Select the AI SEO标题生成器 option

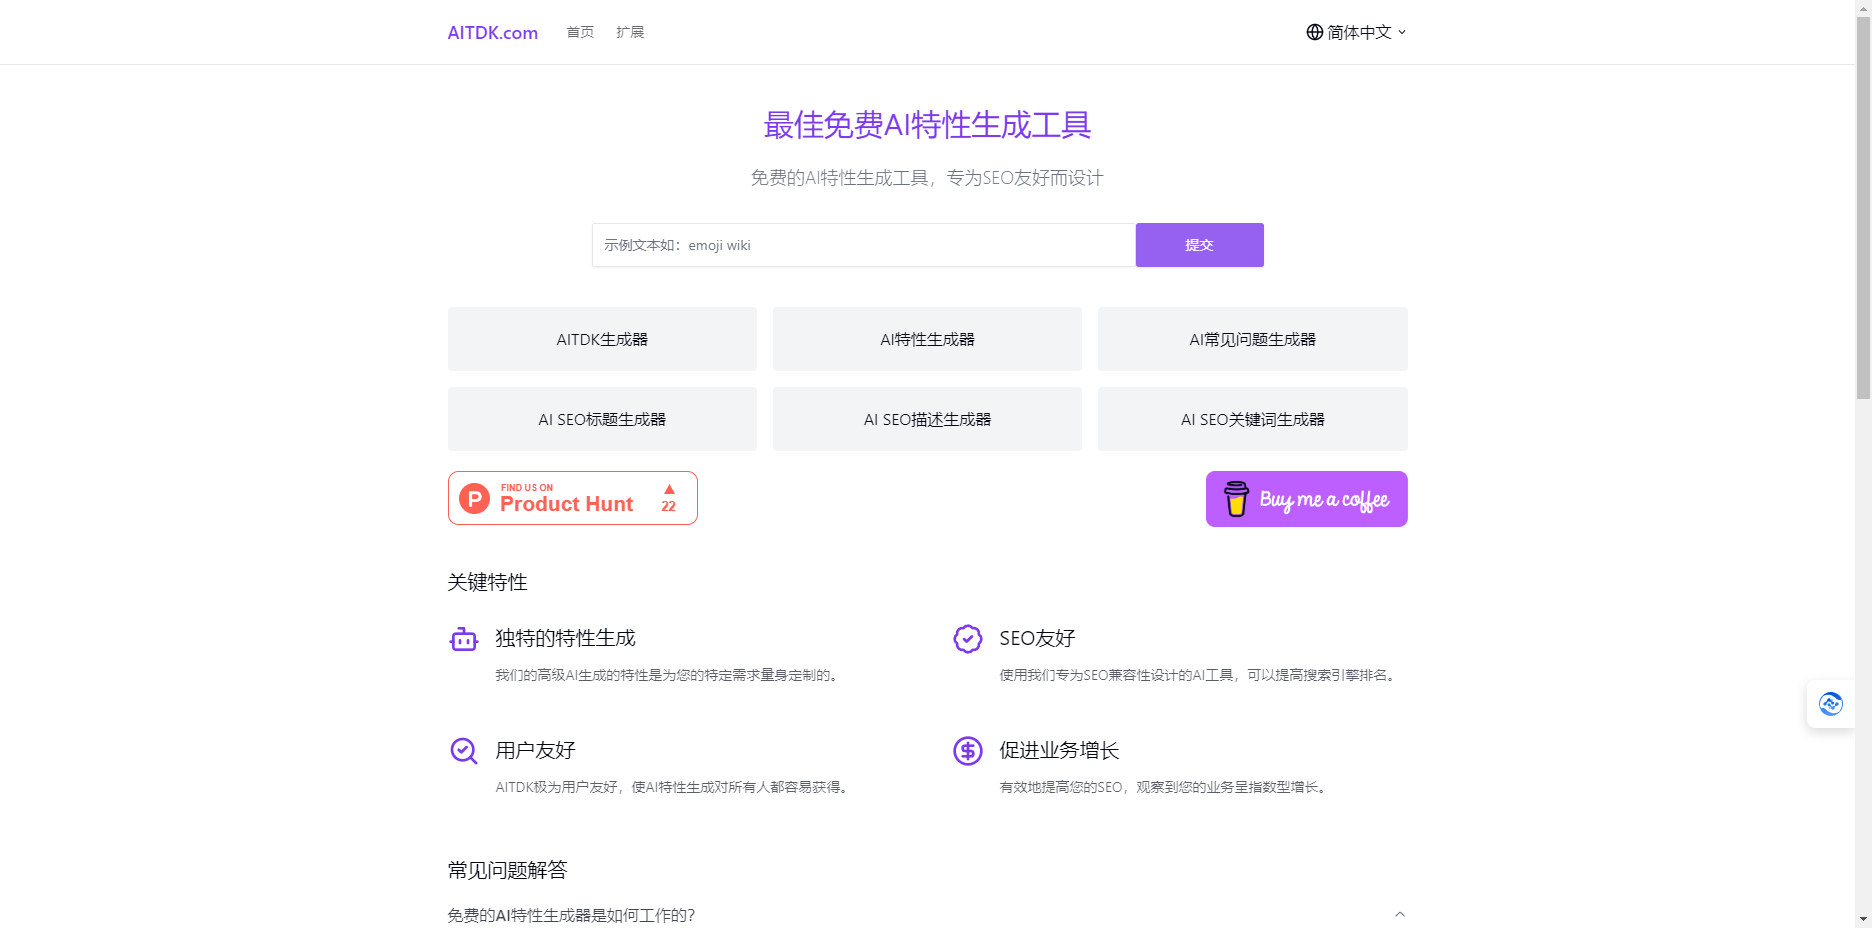602,419
